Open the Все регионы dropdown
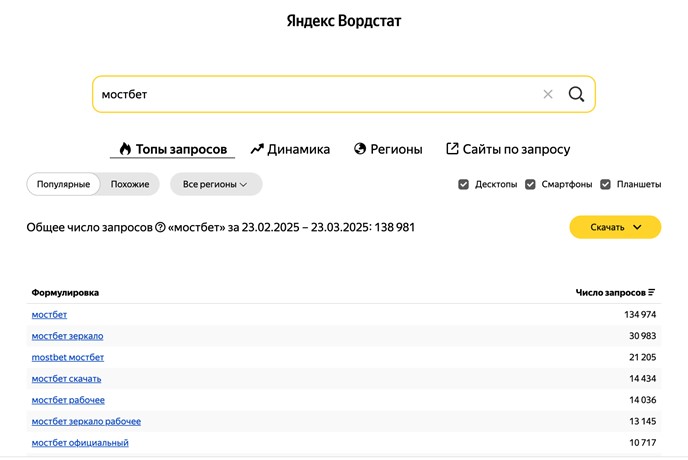This screenshot has height=460, width=688. tap(216, 184)
